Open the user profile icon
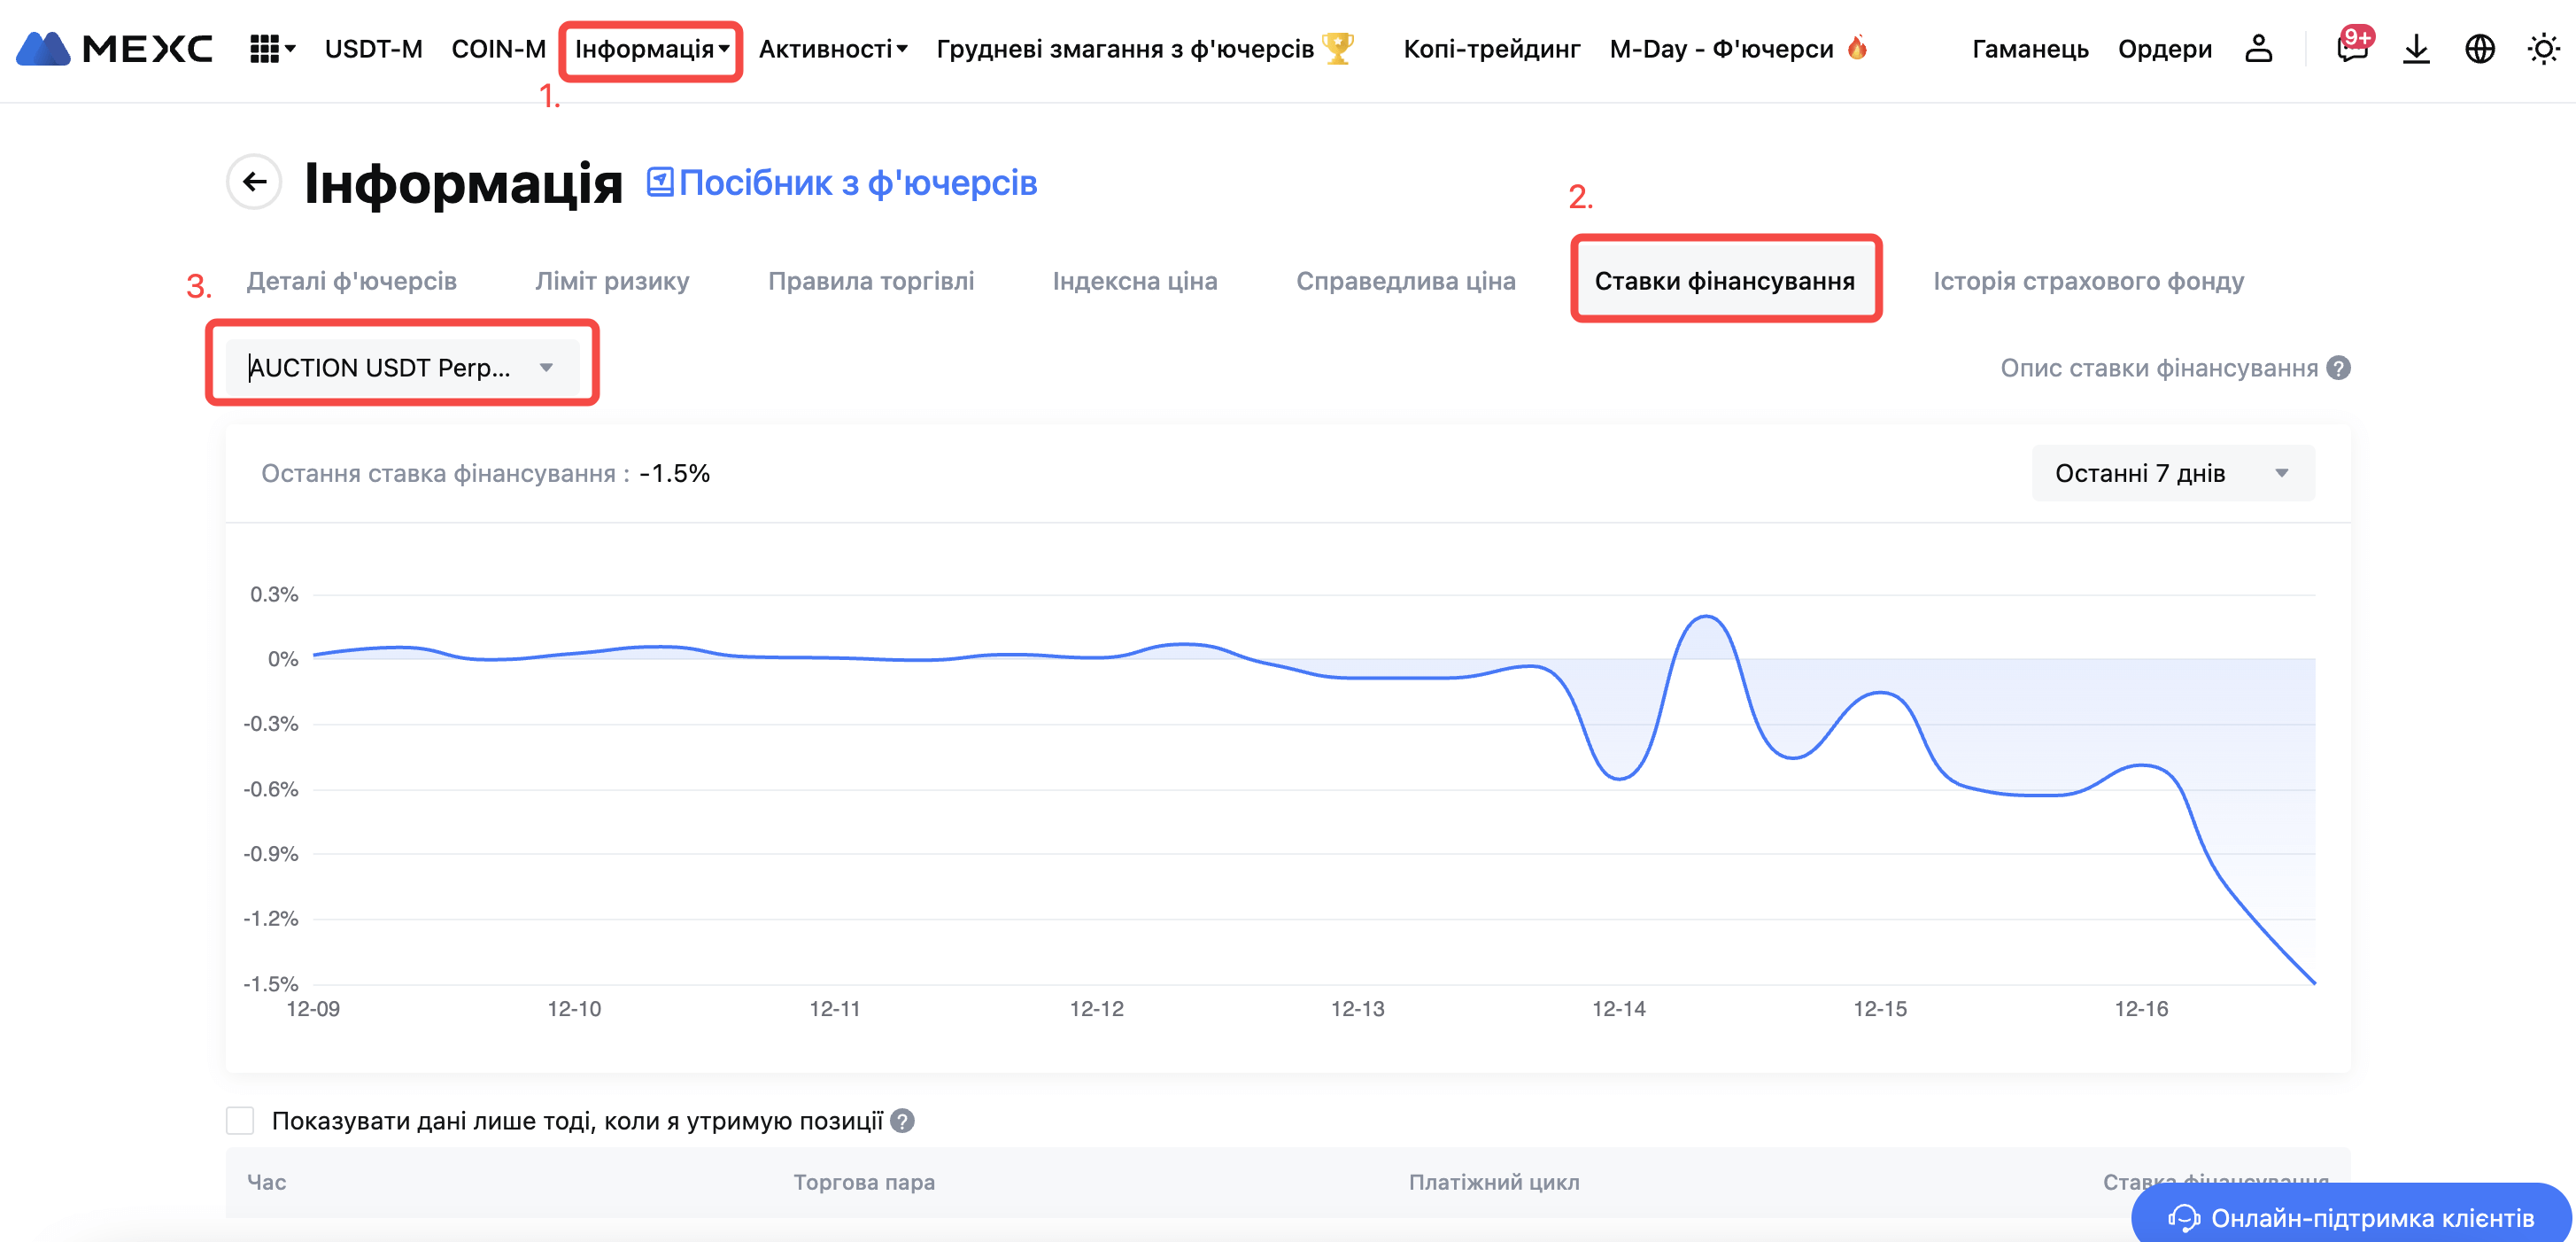 [x=2258, y=49]
